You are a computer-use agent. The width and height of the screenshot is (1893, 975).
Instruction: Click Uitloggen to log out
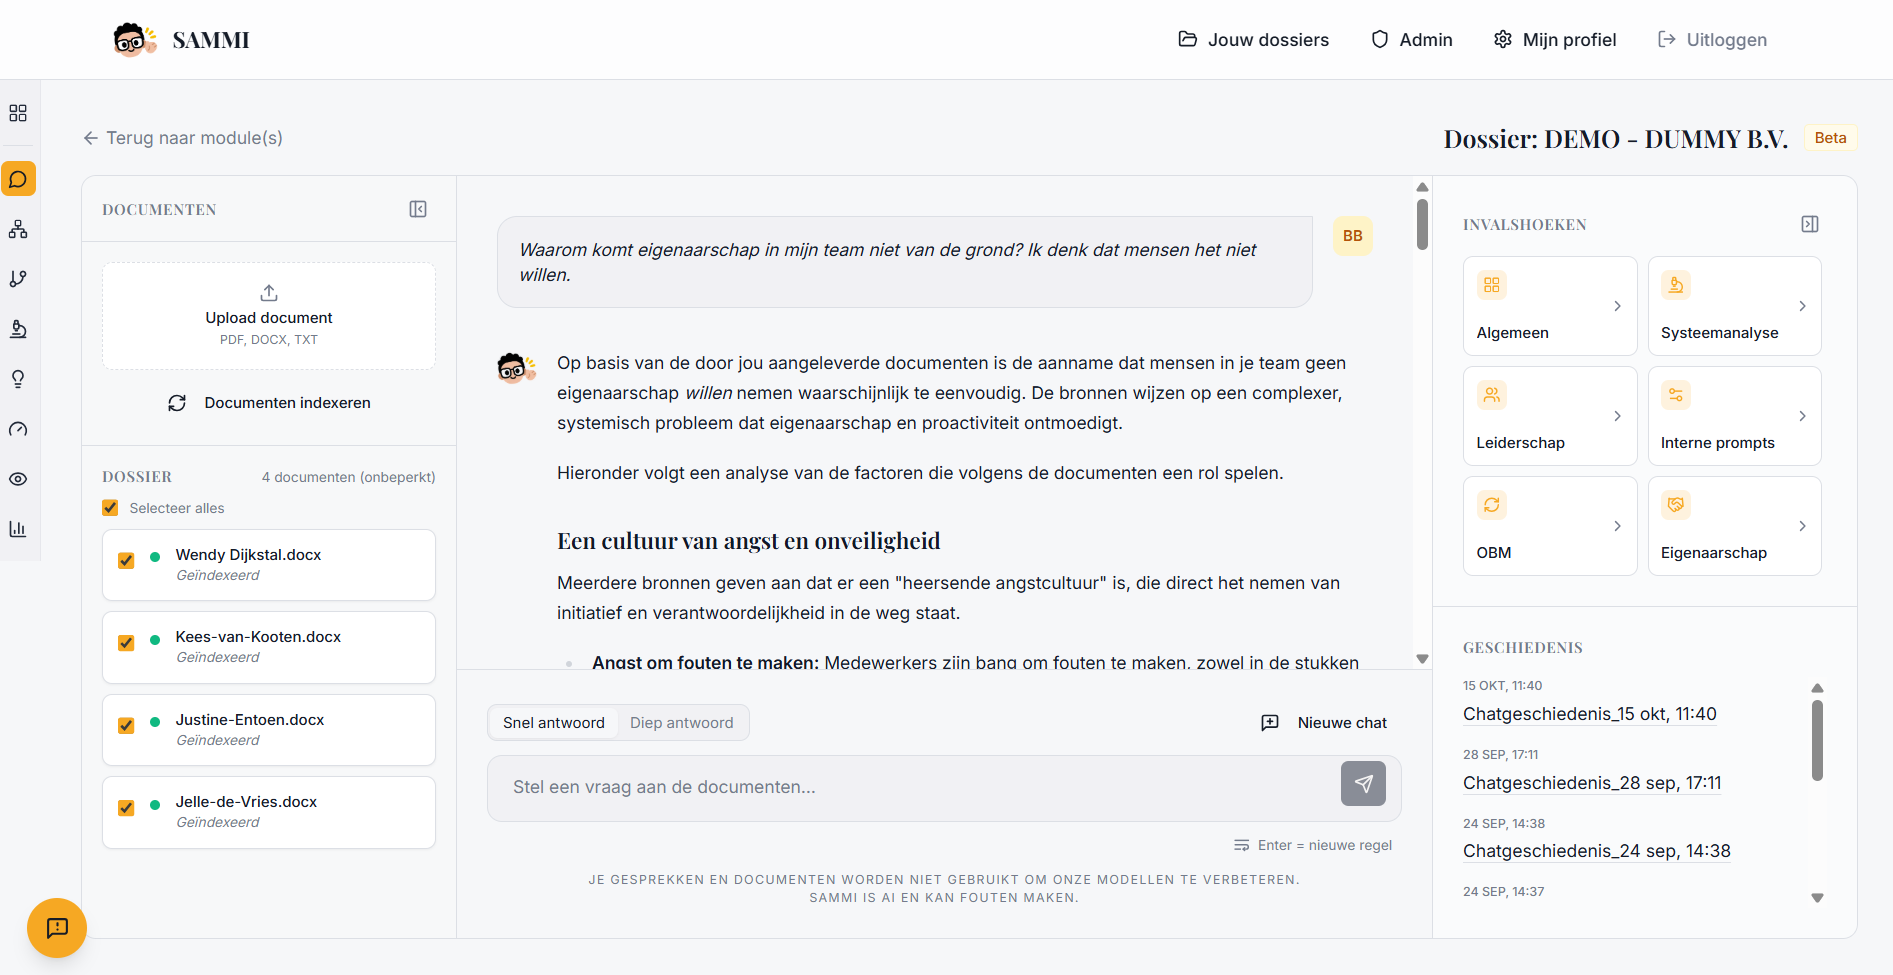click(1712, 40)
